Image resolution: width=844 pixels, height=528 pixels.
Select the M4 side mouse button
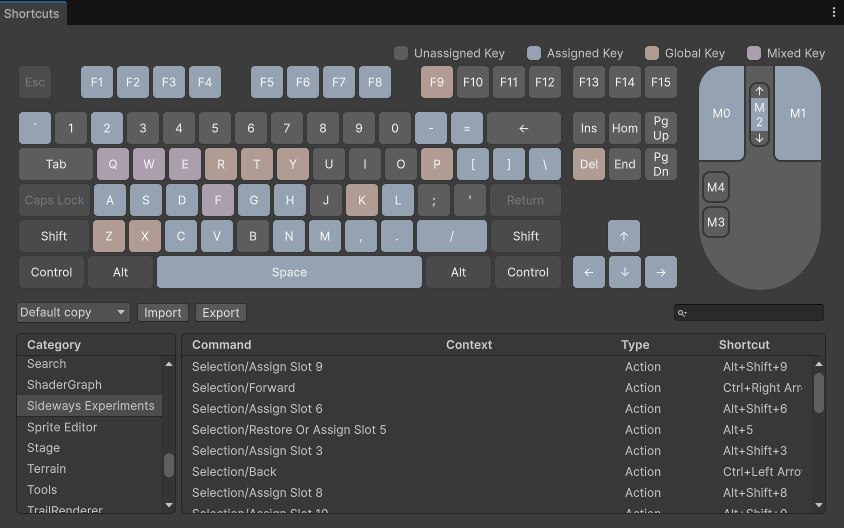coord(715,187)
